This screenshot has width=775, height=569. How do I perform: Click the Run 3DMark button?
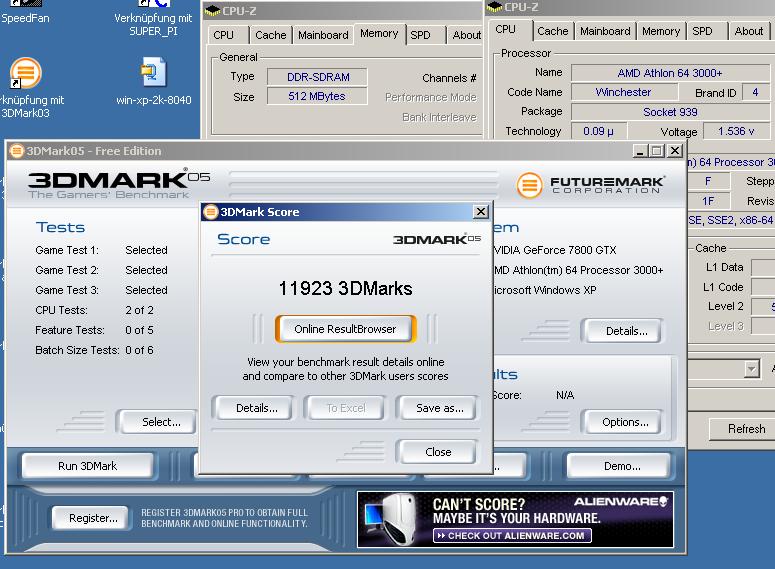(x=87, y=466)
